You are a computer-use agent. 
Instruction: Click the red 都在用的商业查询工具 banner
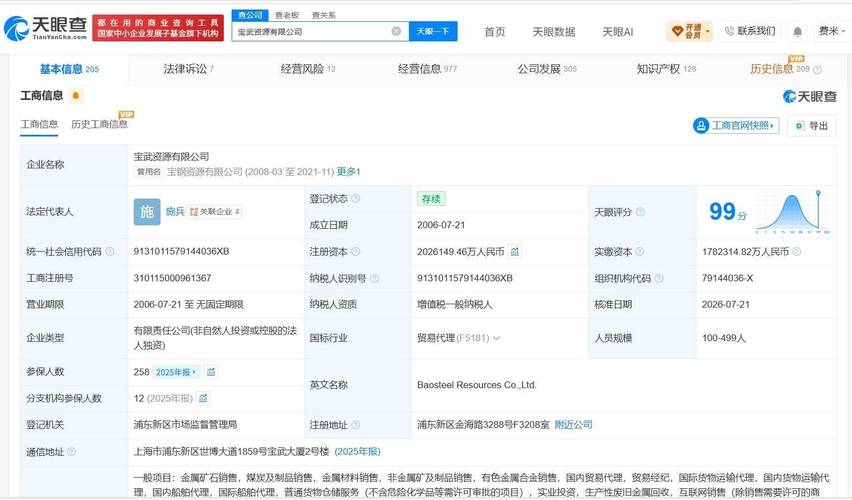click(x=158, y=28)
